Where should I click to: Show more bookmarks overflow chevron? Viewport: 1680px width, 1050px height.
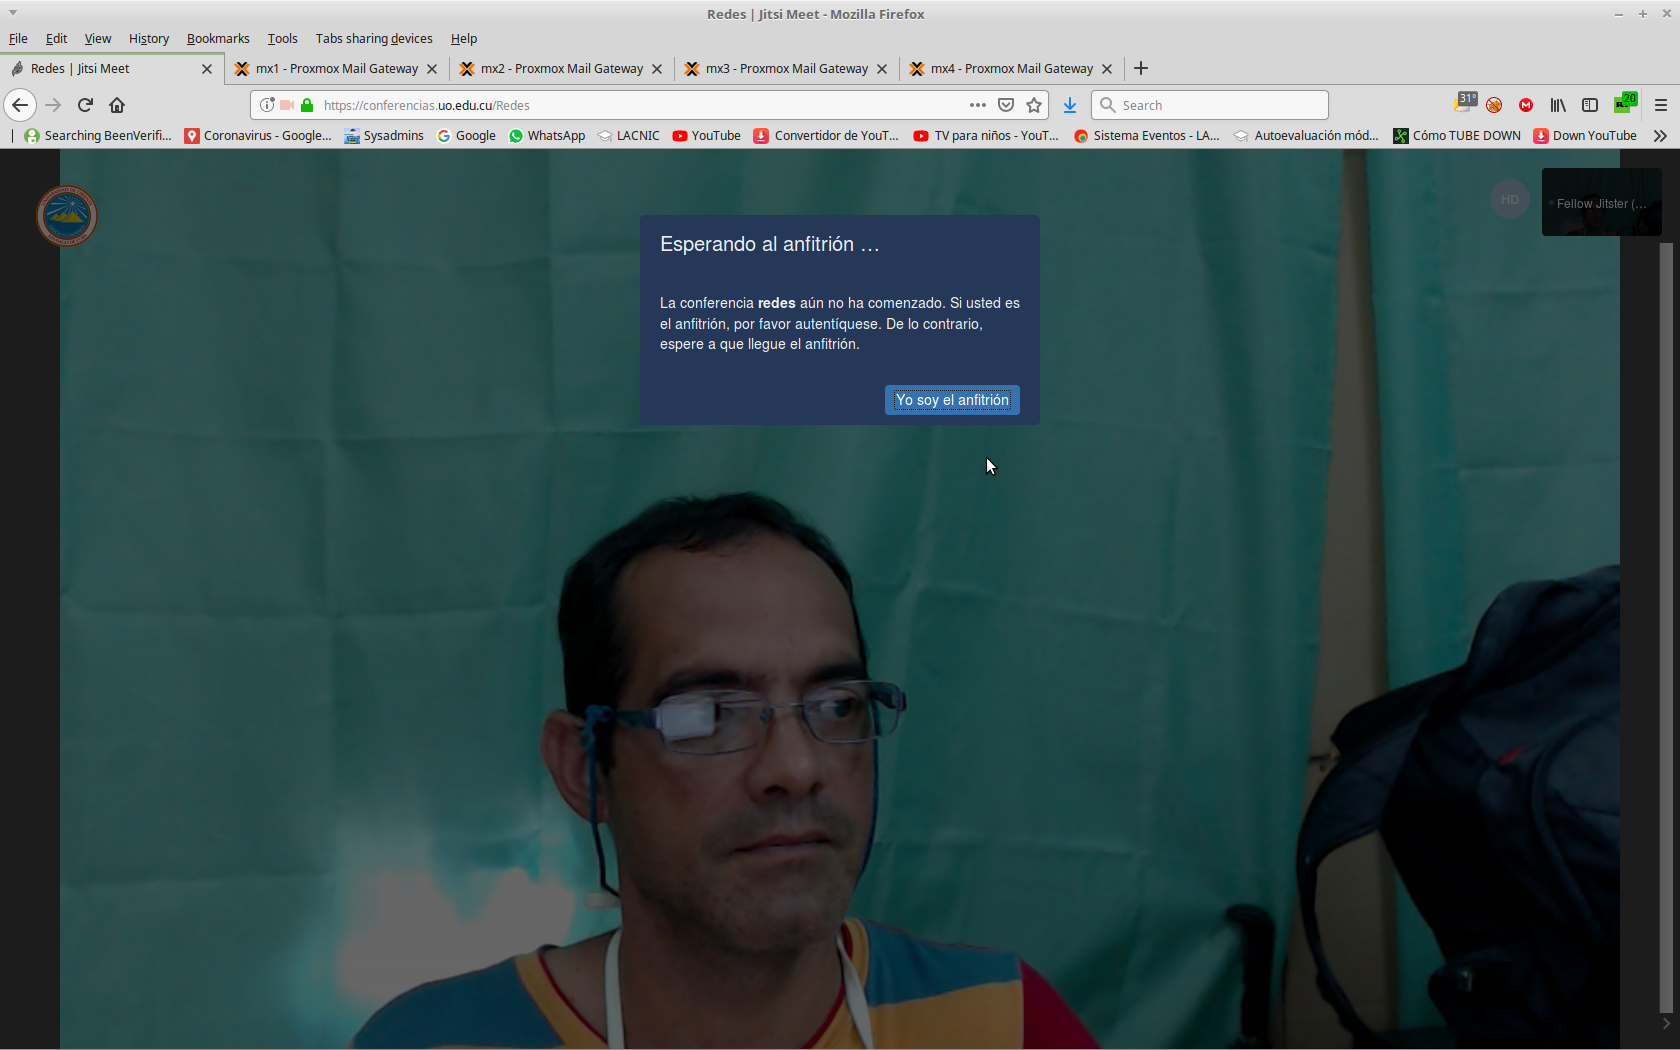1660,136
